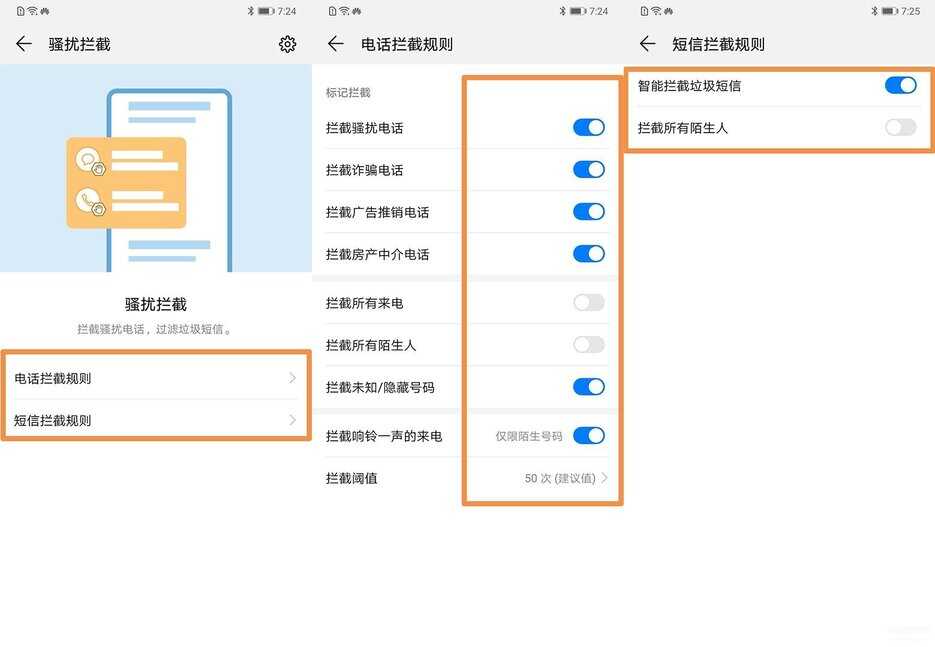The width and height of the screenshot is (935, 647).
Task: Click 拦截骚扰电话 label
Action: [x=364, y=128]
